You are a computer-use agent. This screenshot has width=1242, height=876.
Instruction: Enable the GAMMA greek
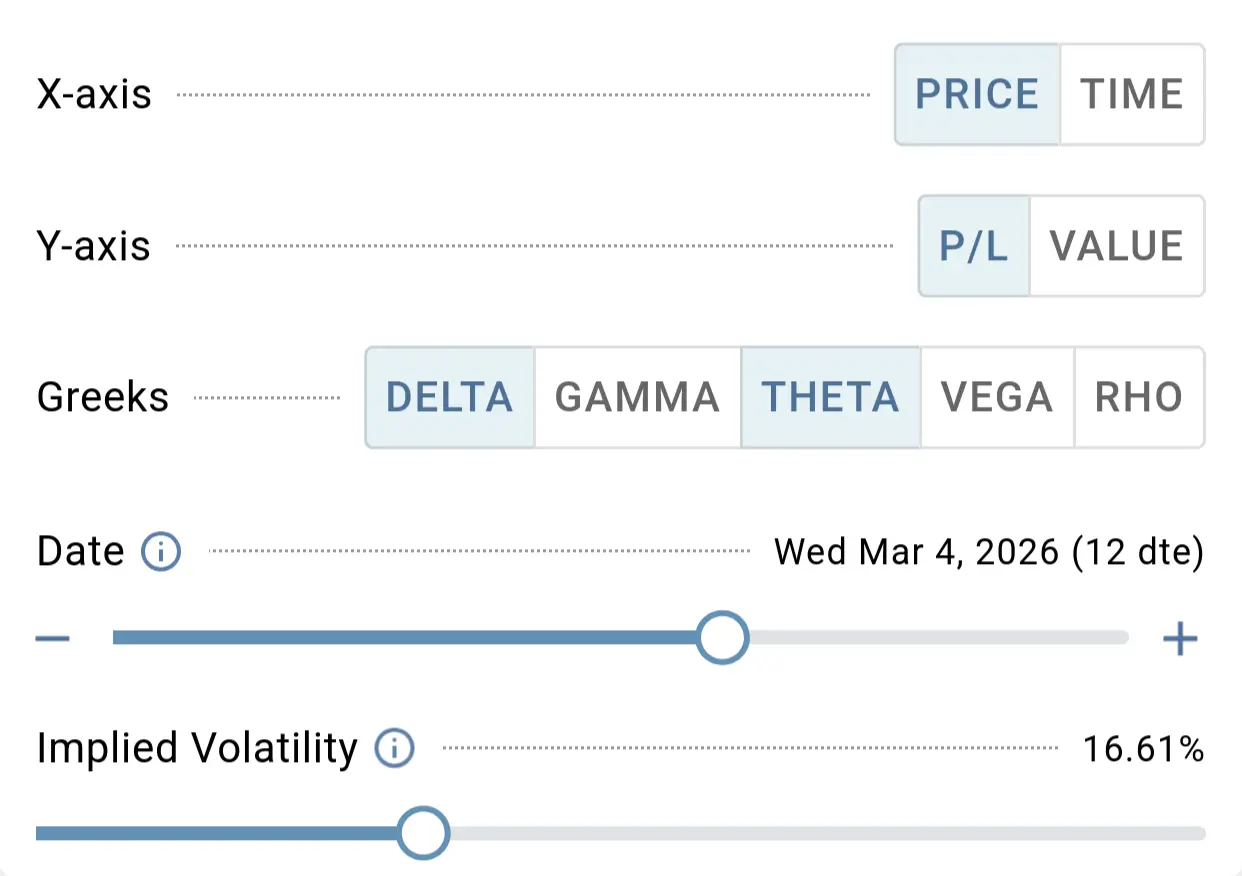(x=637, y=397)
